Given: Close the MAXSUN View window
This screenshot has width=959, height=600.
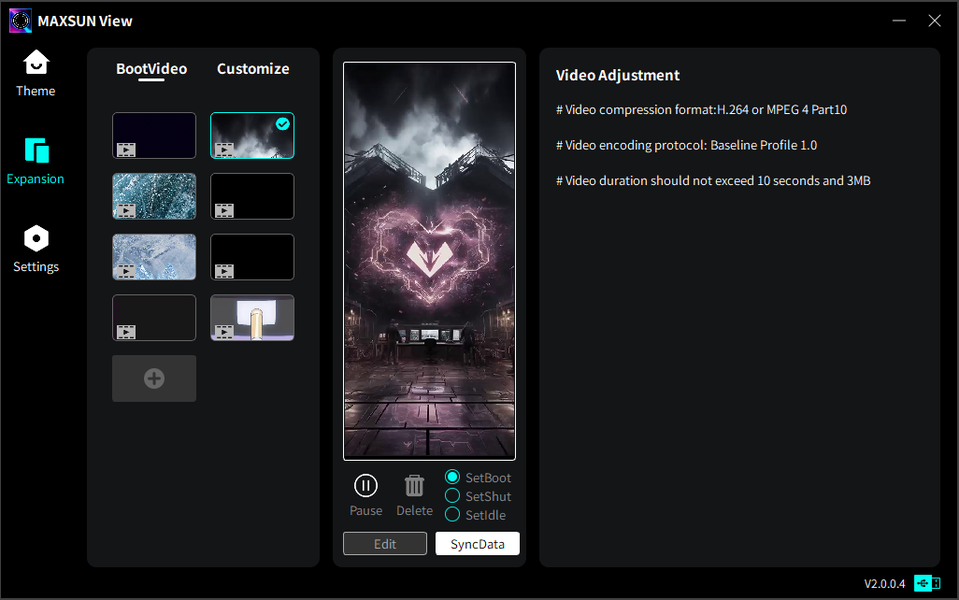Looking at the screenshot, I should pyautogui.click(x=935, y=21).
